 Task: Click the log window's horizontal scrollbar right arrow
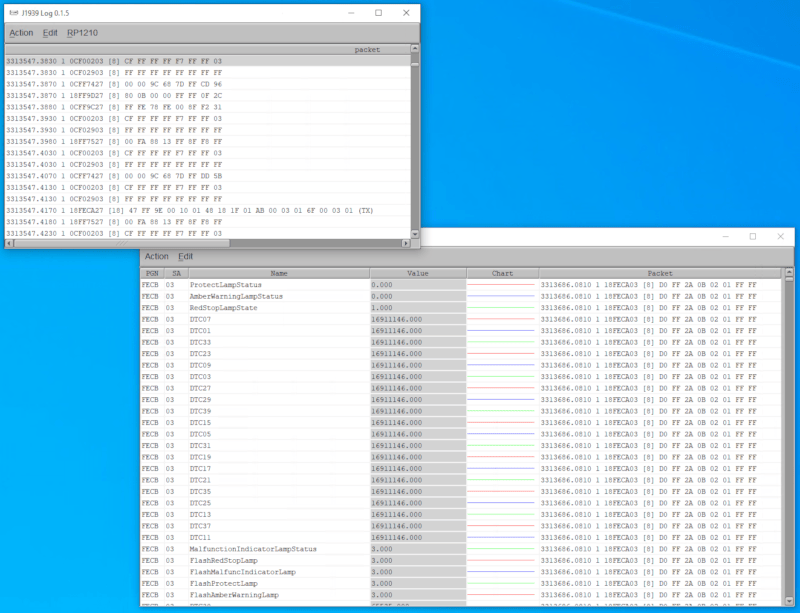[406, 243]
